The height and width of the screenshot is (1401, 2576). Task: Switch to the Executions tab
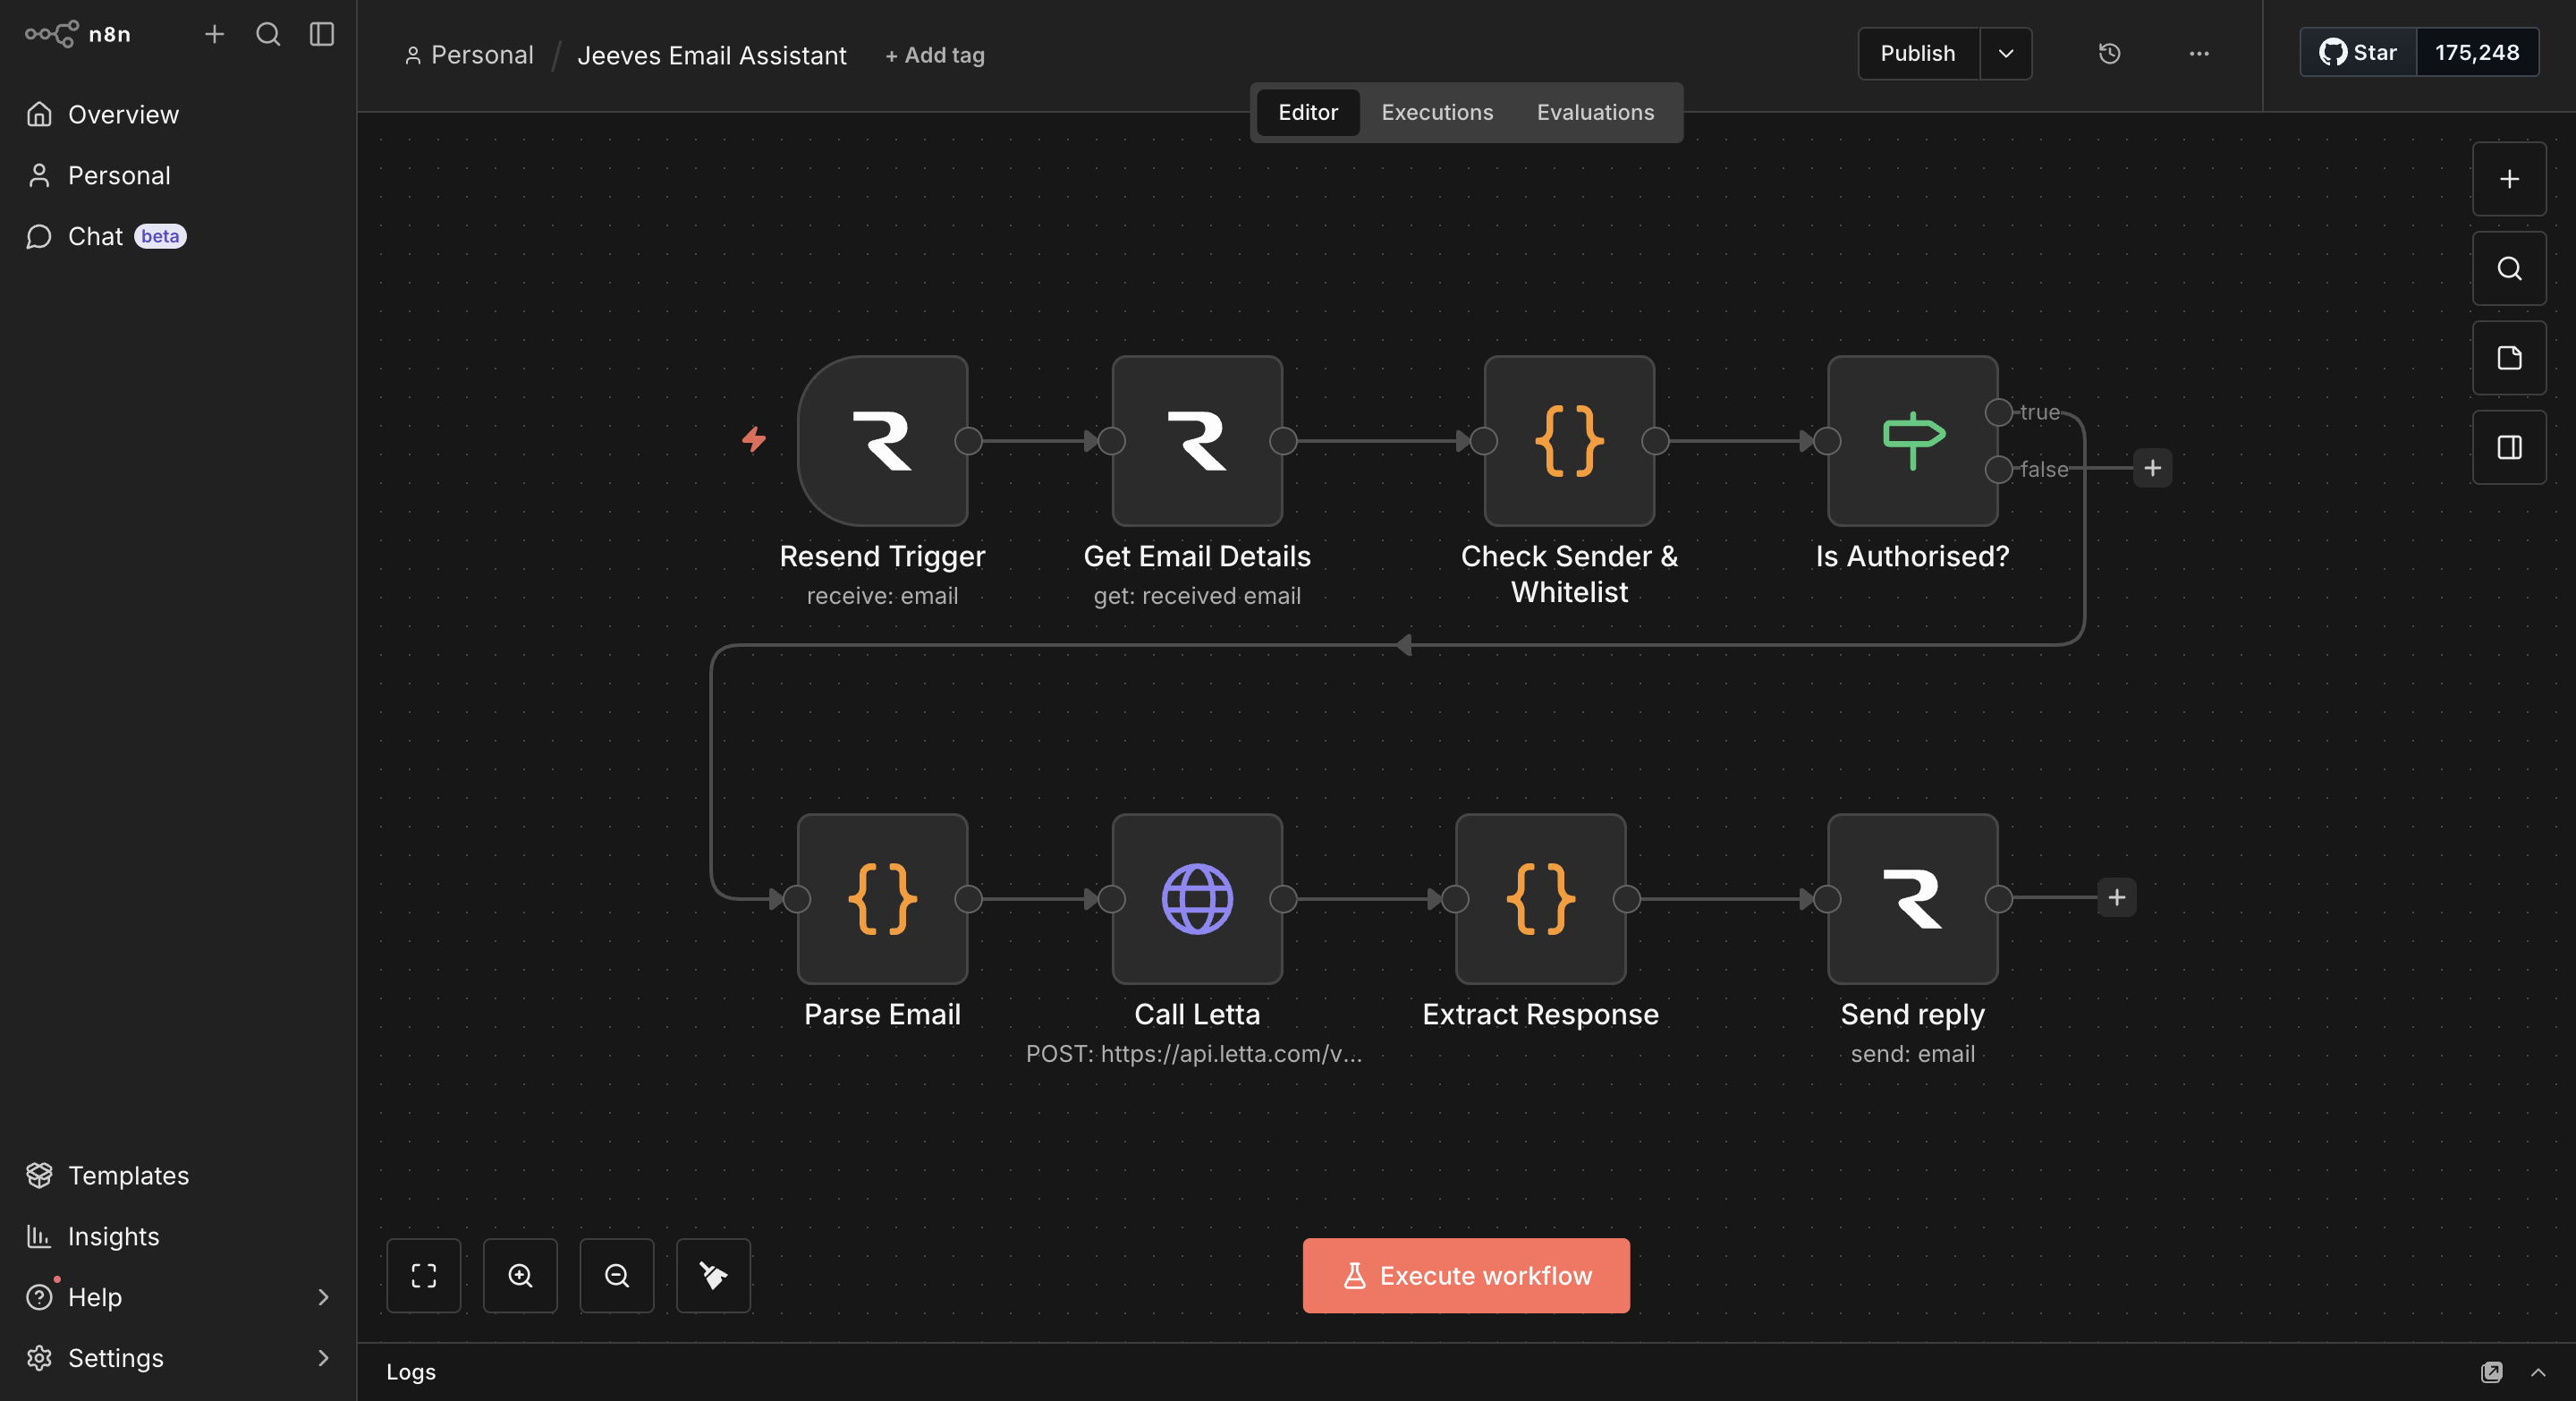coord(1436,112)
